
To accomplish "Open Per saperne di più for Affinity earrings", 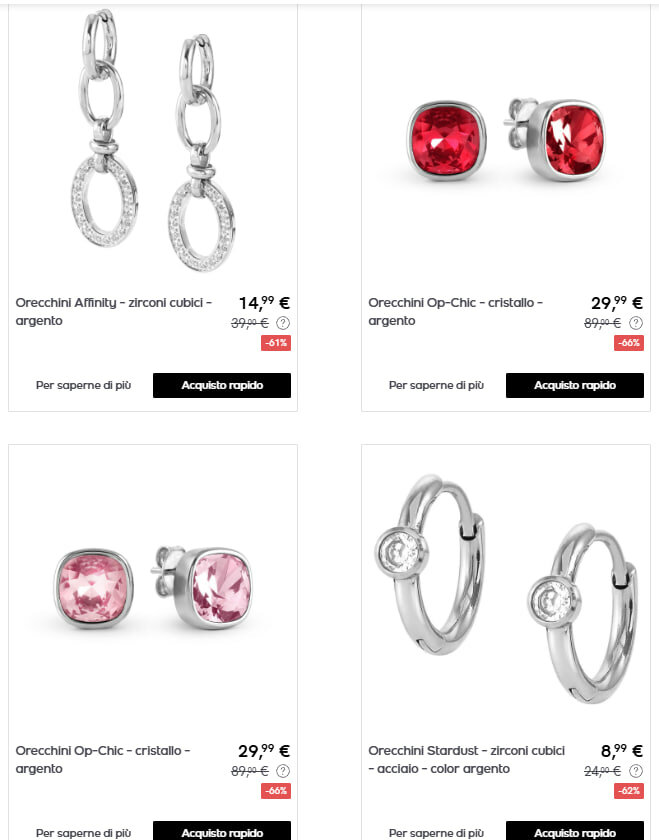I will coord(84,385).
